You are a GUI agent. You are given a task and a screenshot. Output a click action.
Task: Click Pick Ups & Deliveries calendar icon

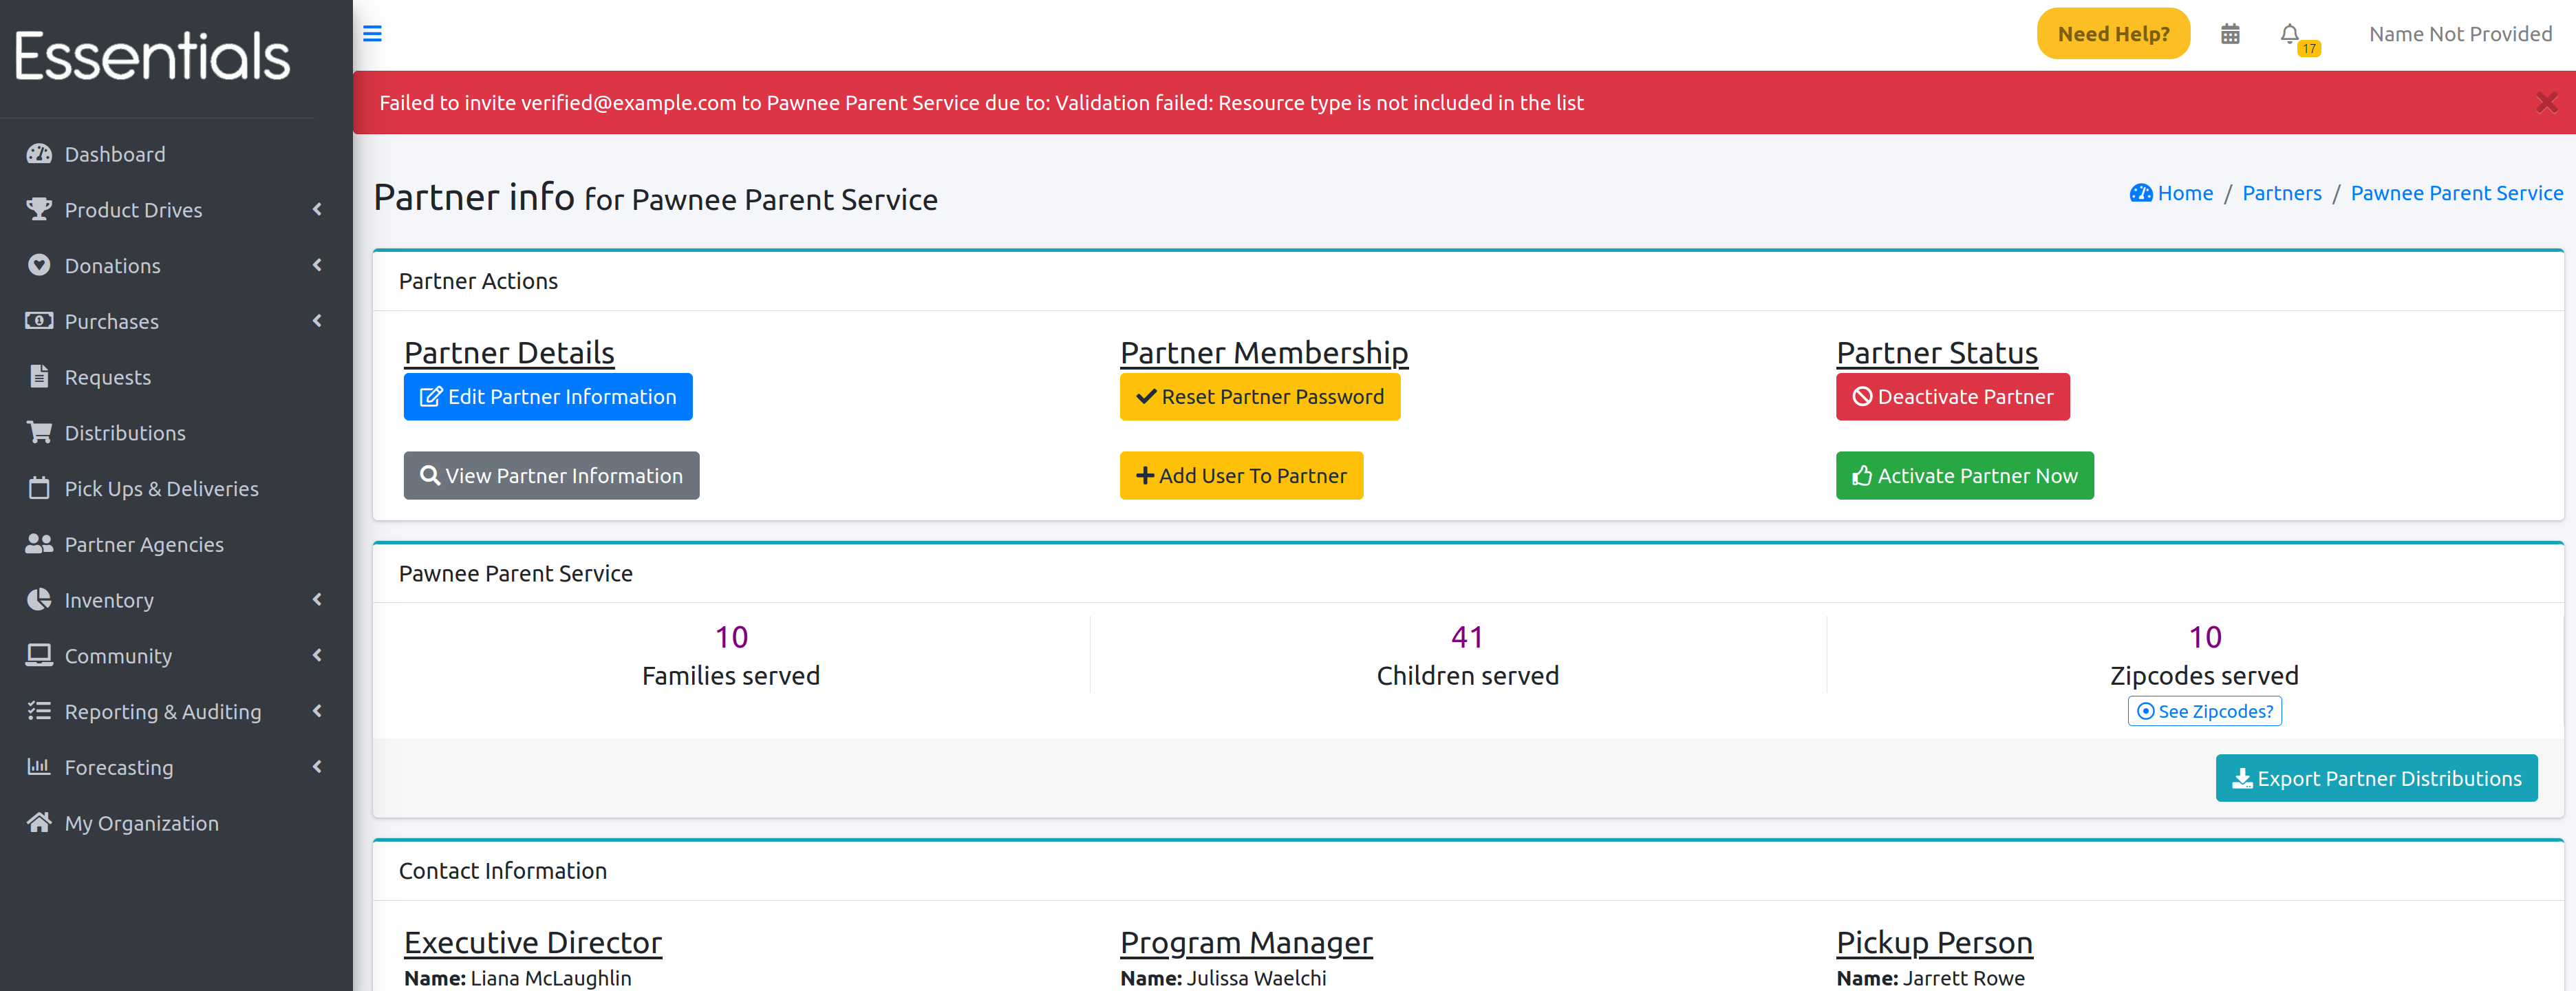tap(39, 488)
